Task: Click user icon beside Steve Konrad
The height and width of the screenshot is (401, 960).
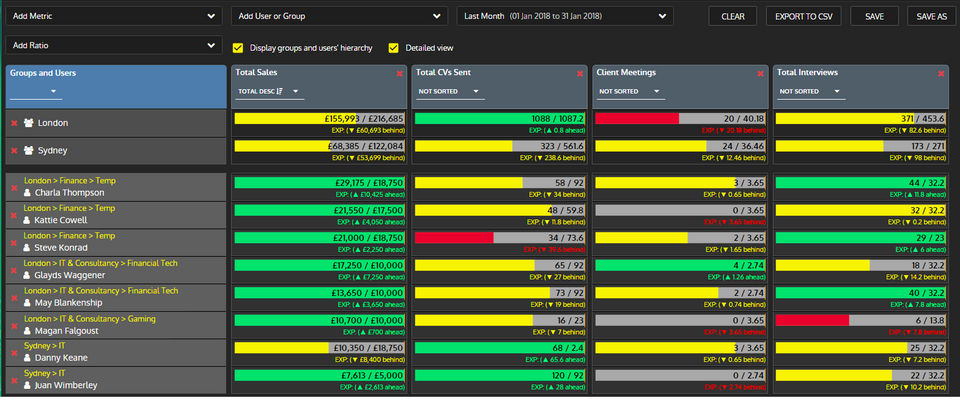Action: click(27, 248)
